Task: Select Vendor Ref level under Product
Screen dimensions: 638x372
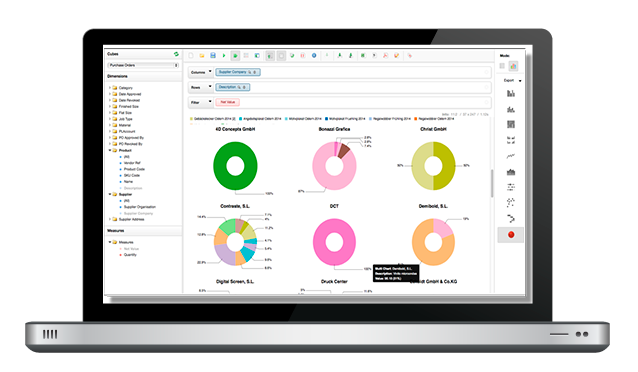Action: pos(132,163)
